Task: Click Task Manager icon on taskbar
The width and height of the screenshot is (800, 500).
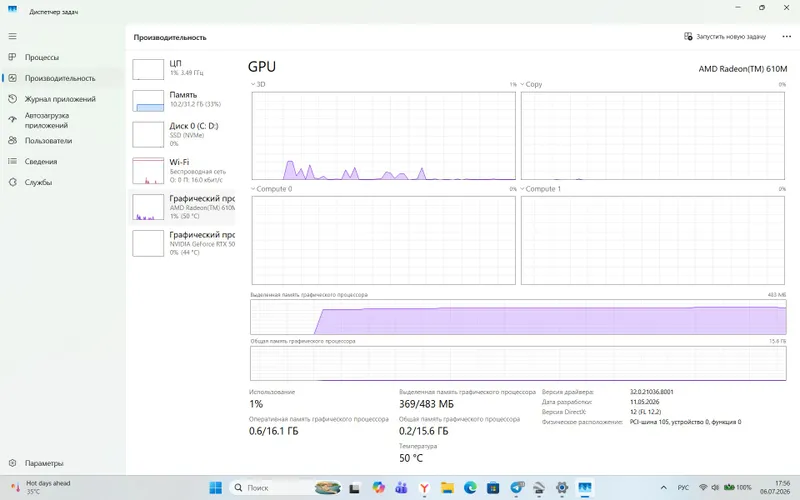Action: click(585, 488)
